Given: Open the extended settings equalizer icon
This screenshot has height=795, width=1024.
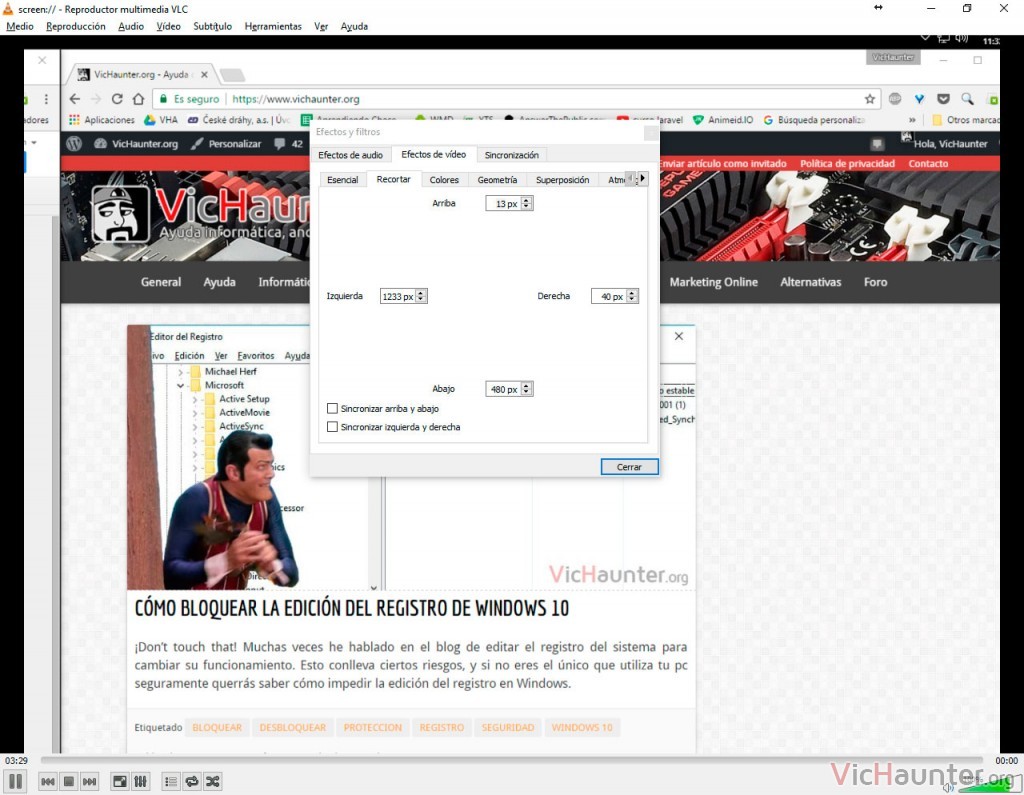Looking at the screenshot, I should (x=140, y=781).
